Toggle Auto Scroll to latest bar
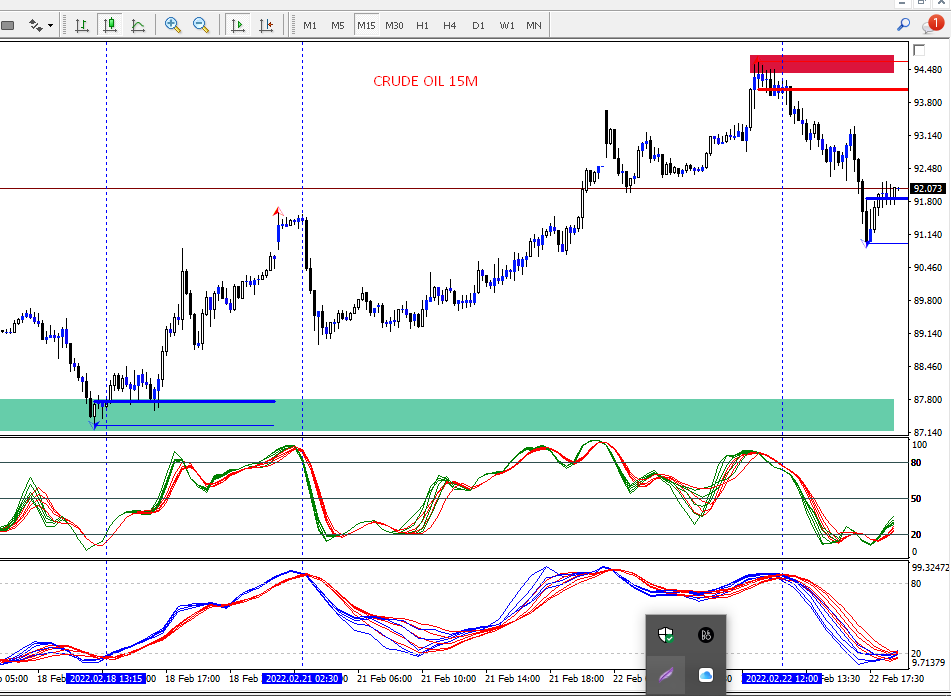Screen dimensions: 951x696 coord(238,25)
